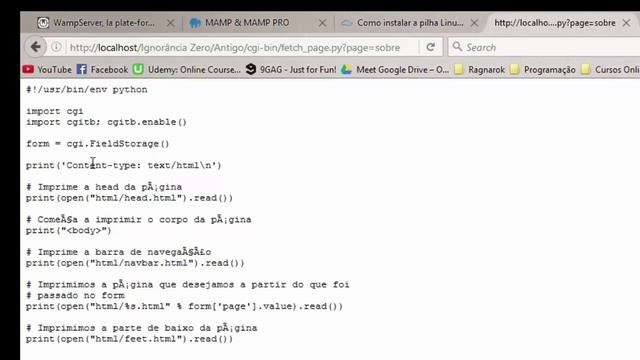Image resolution: width=640 pixels, height=360 pixels.
Task: Reload the page with the refresh icon
Action: 430,47
